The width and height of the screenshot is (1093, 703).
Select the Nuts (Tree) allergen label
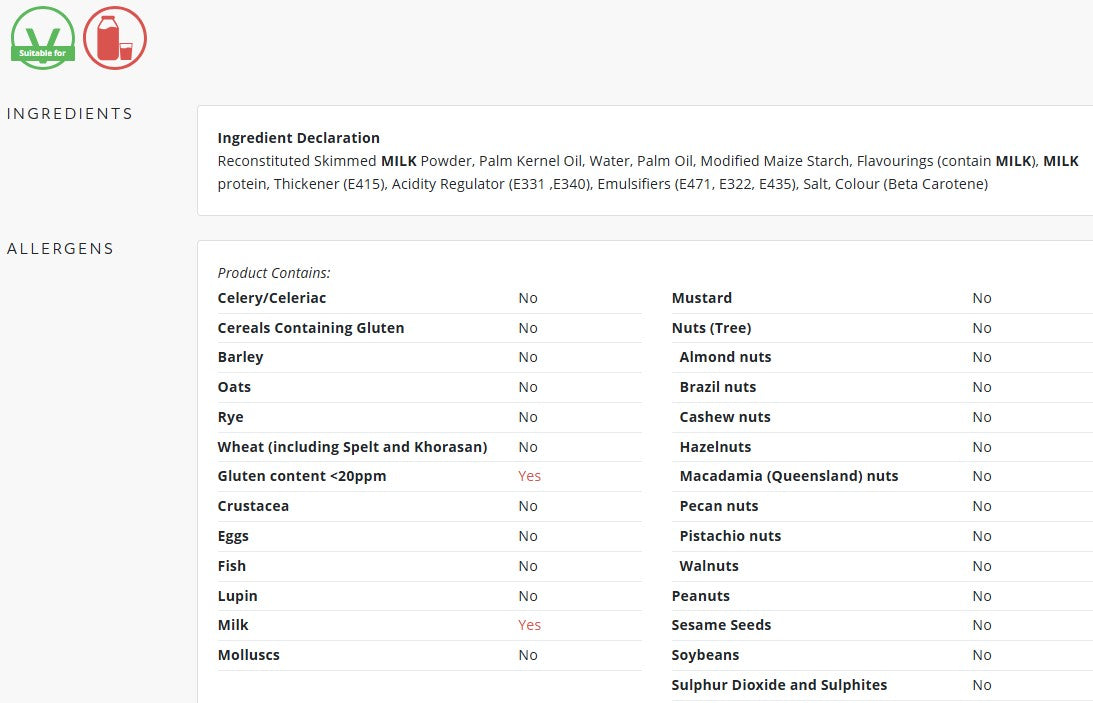[x=711, y=328]
